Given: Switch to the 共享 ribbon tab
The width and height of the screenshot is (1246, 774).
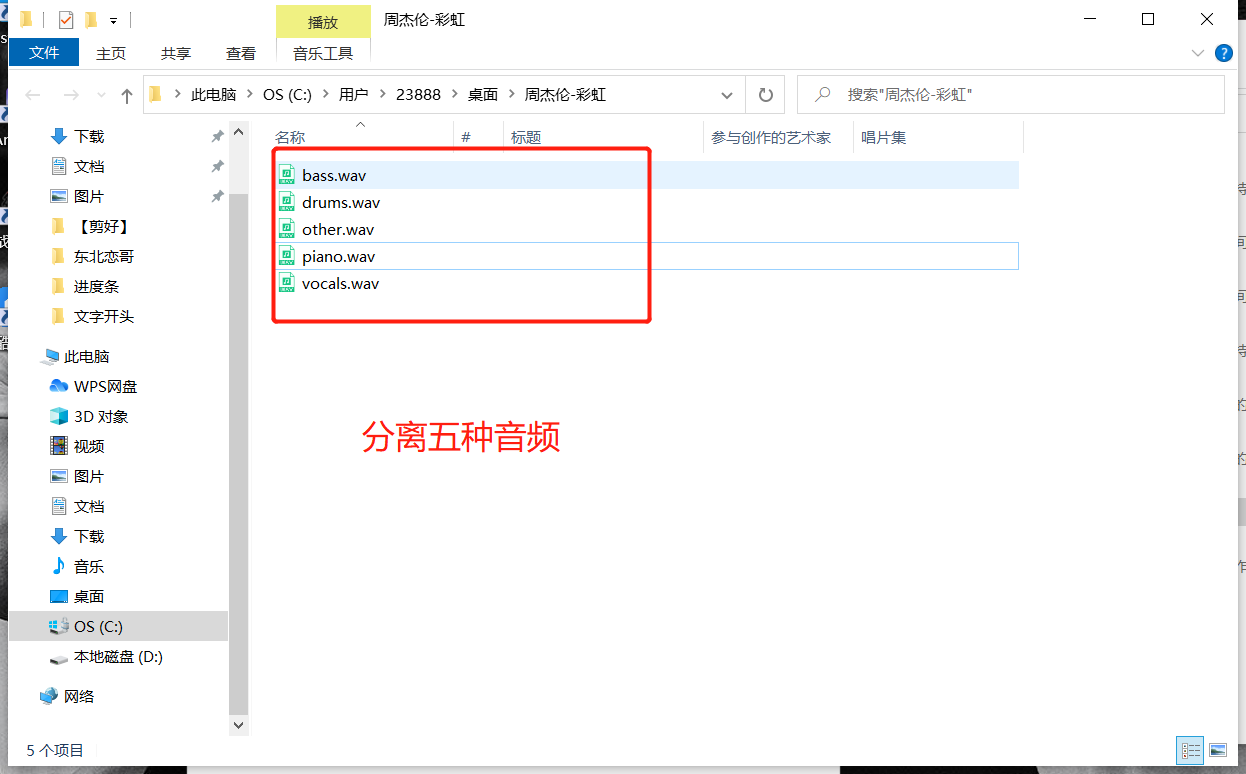Looking at the screenshot, I should tap(176, 53).
